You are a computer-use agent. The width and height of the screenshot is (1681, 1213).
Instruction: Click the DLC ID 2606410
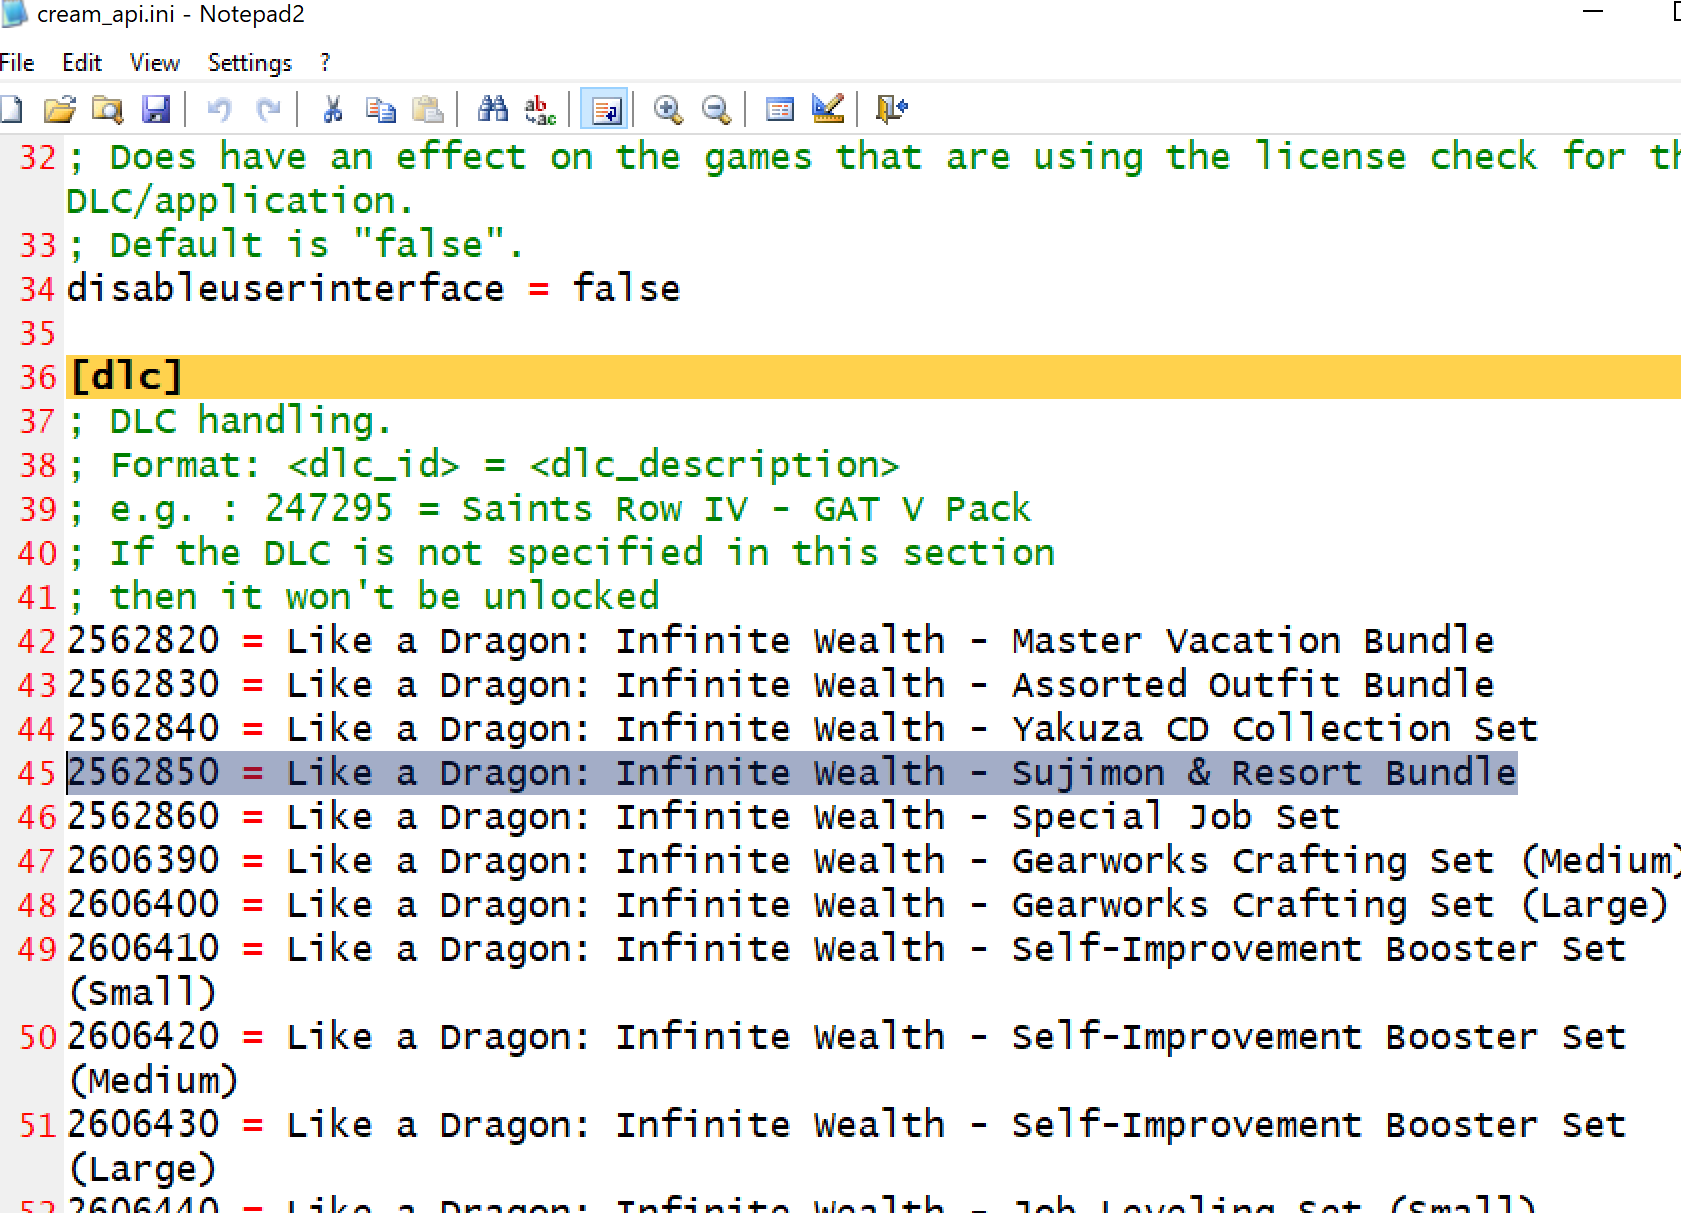point(143,949)
